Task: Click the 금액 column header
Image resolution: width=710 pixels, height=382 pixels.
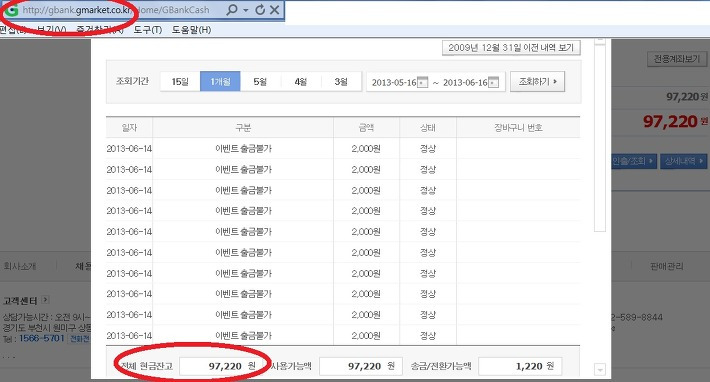Action: [x=366, y=128]
